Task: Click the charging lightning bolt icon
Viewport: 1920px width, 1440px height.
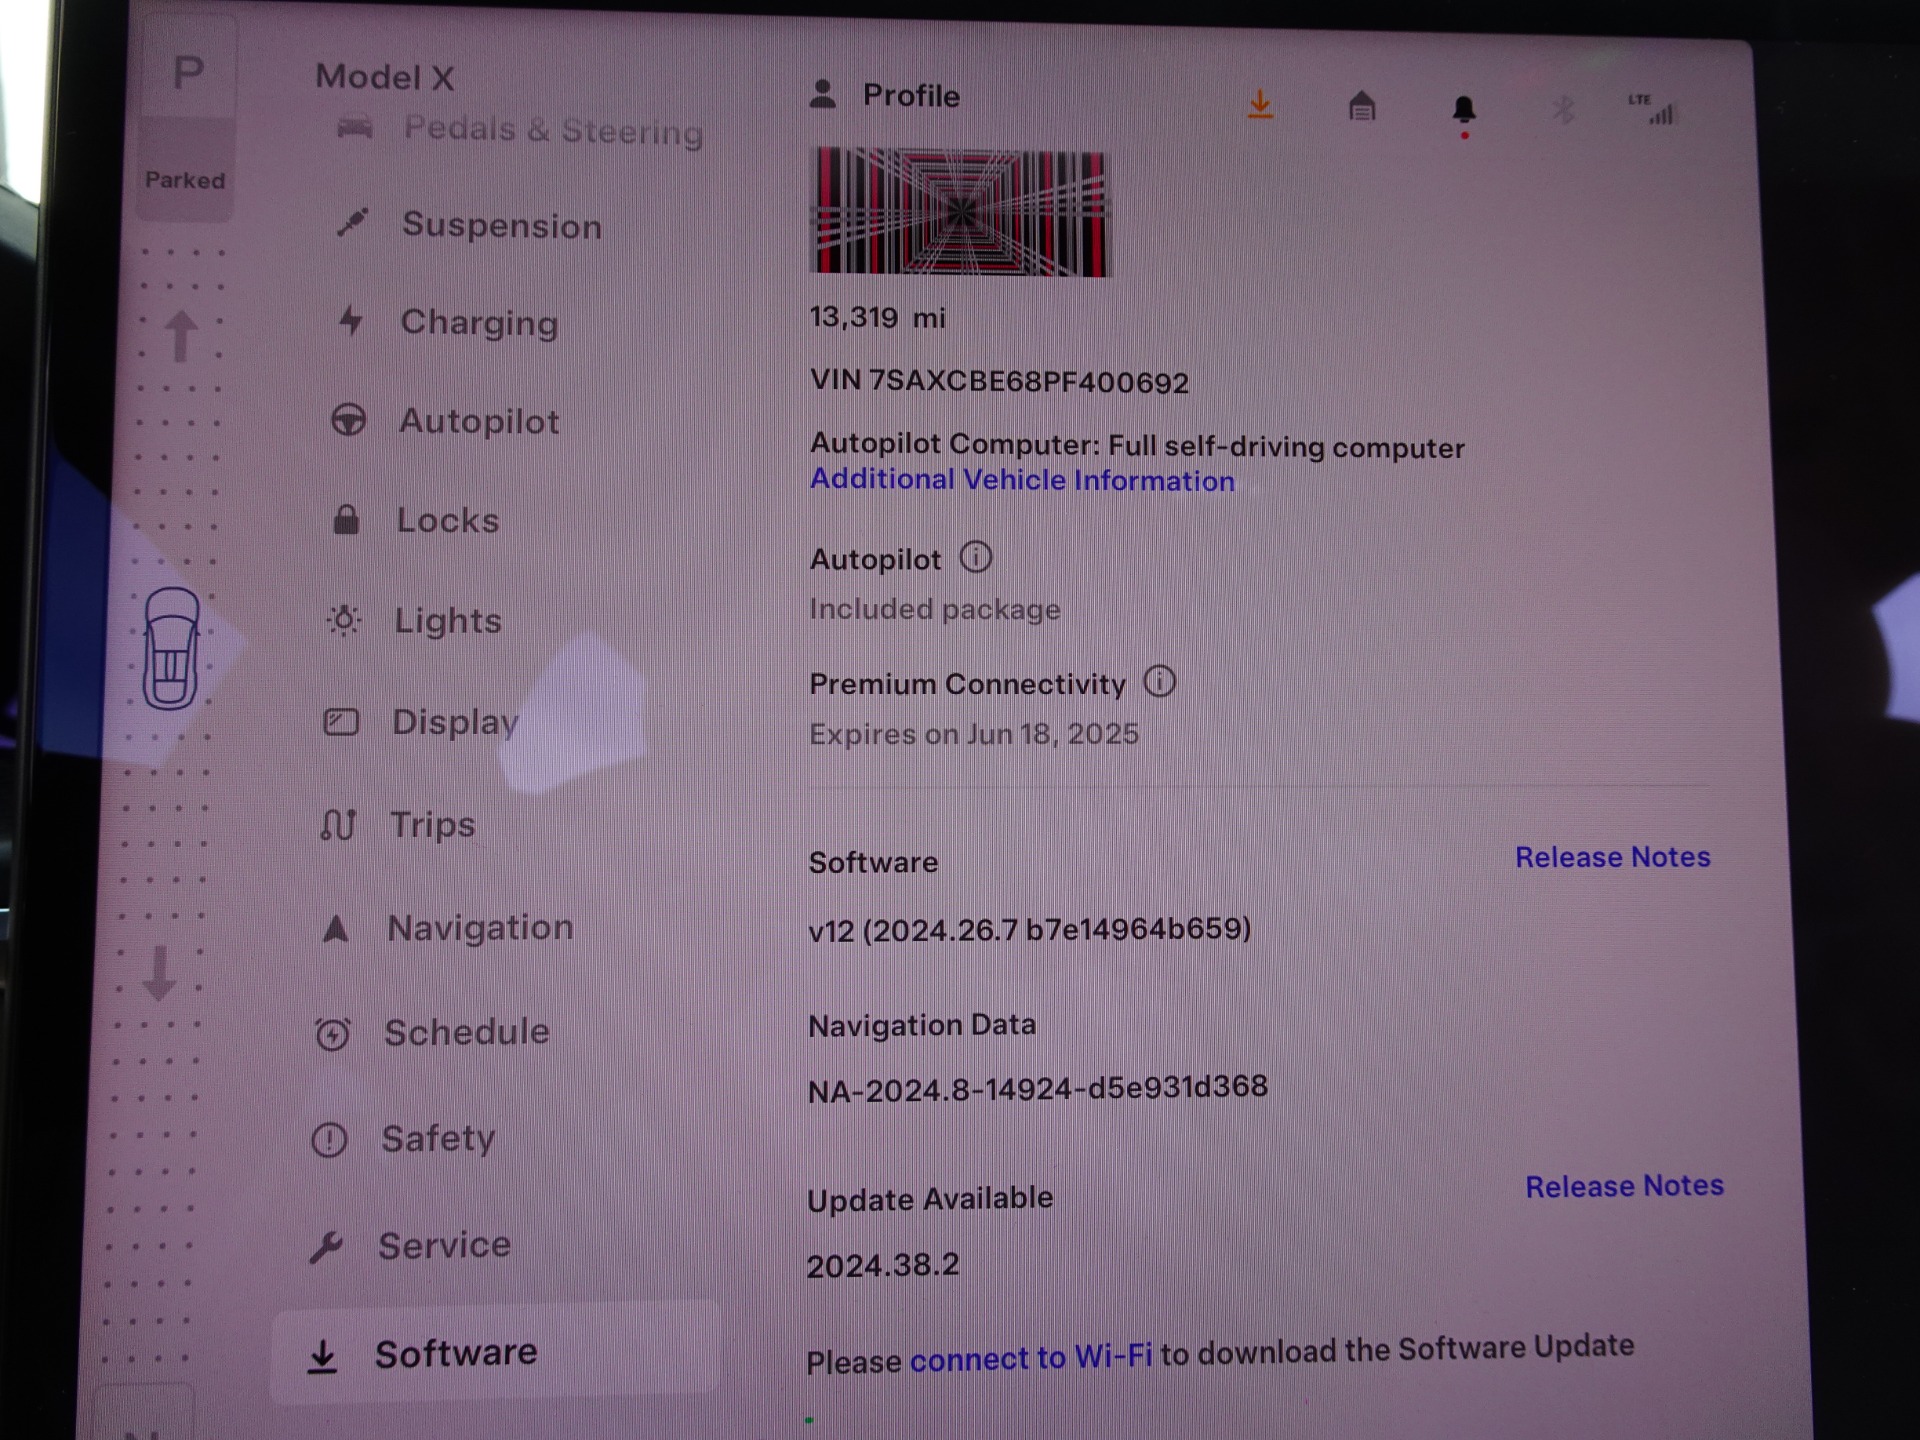Action: coord(350,320)
